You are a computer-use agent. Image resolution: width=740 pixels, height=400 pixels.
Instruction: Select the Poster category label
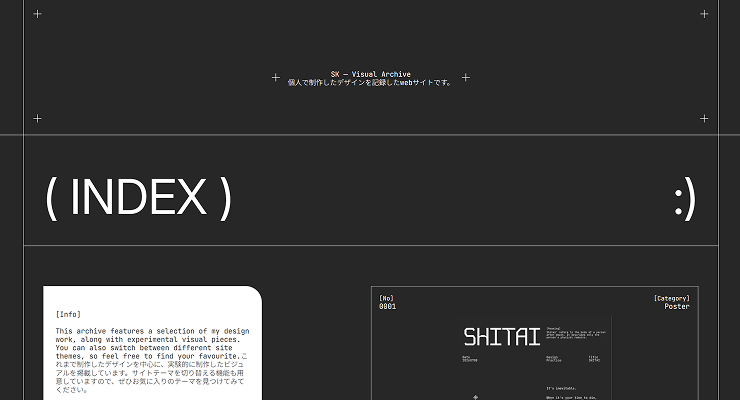(x=677, y=307)
